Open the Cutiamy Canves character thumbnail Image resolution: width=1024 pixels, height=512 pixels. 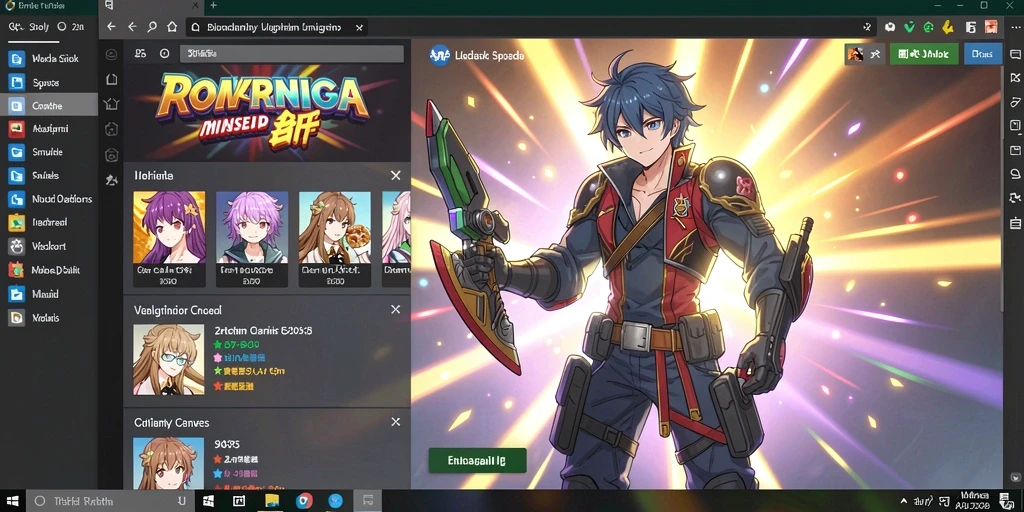[168, 463]
